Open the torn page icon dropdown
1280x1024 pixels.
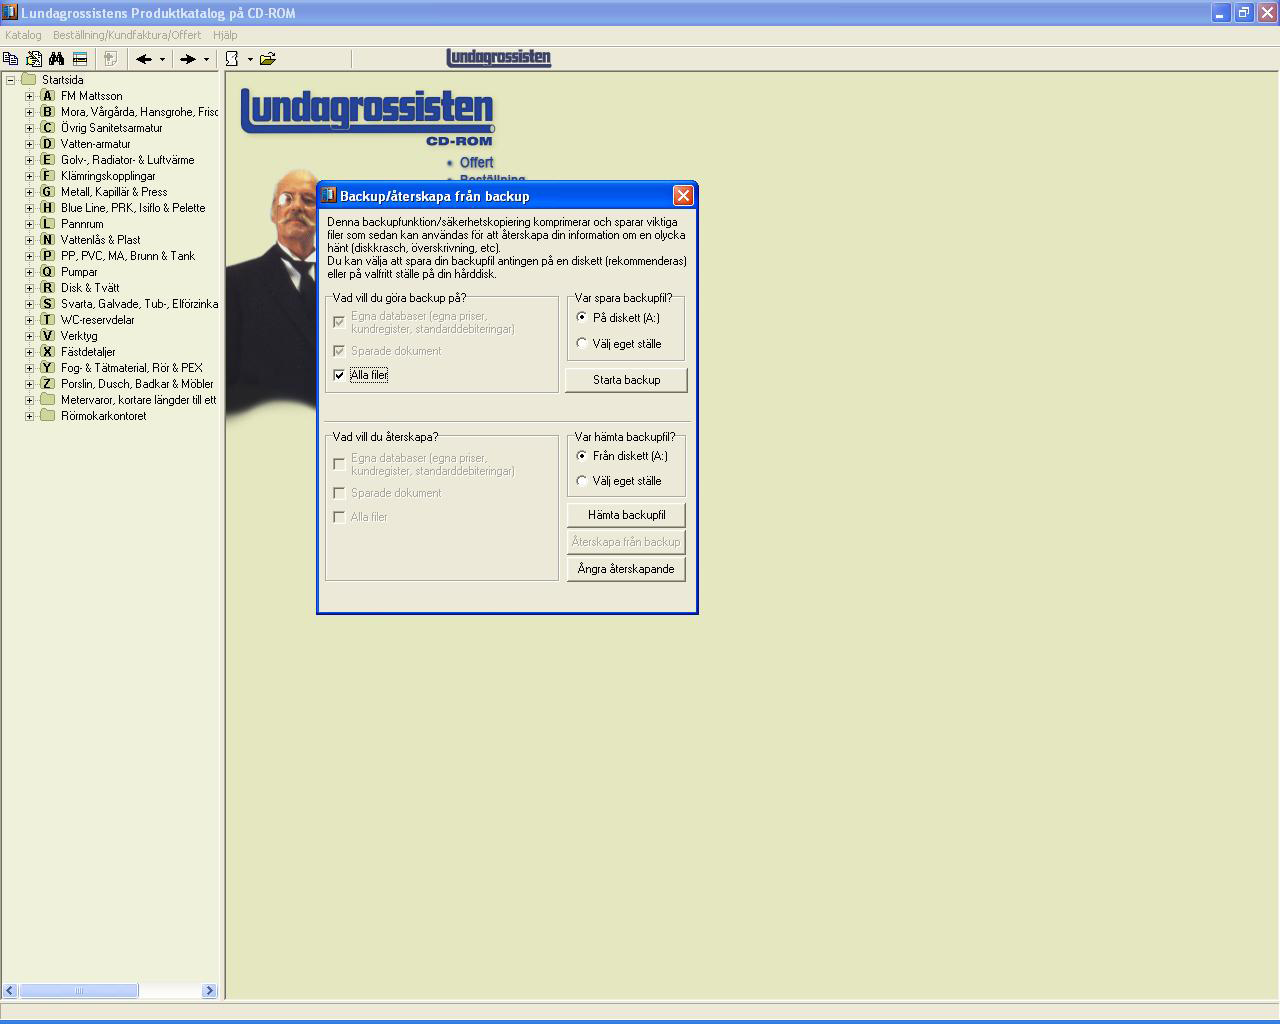(x=250, y=59)
